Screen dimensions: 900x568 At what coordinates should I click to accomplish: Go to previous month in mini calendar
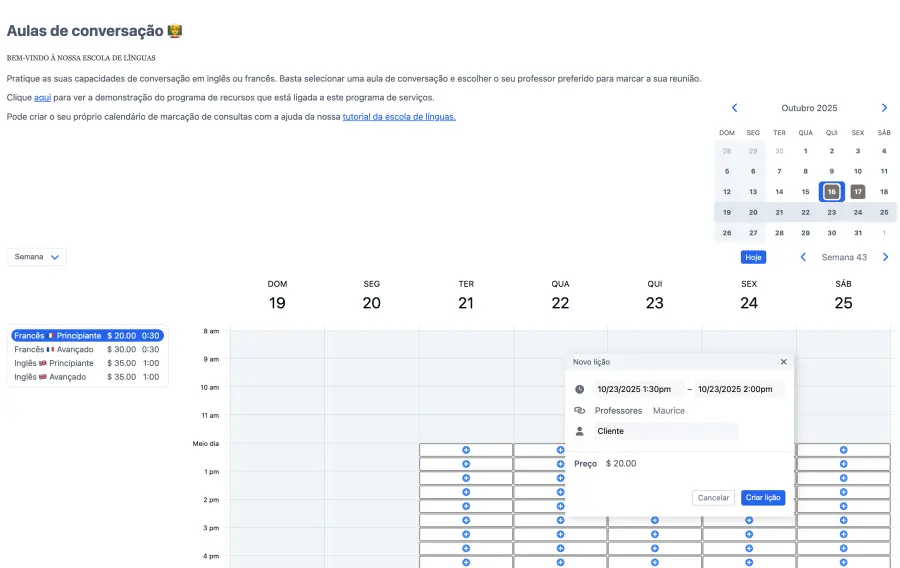point(734,108)
